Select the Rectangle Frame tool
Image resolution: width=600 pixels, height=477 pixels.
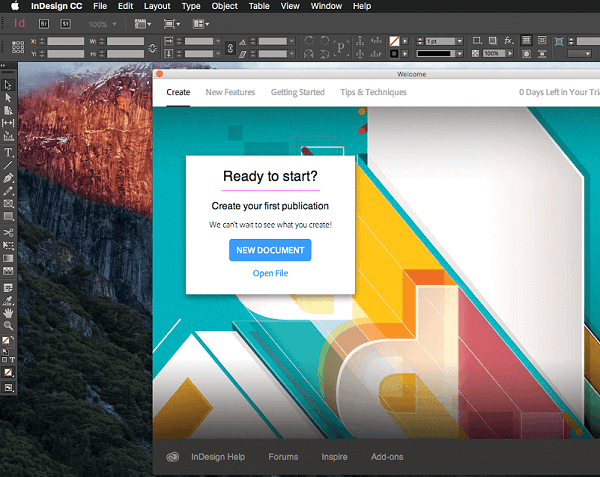(8, 203)
